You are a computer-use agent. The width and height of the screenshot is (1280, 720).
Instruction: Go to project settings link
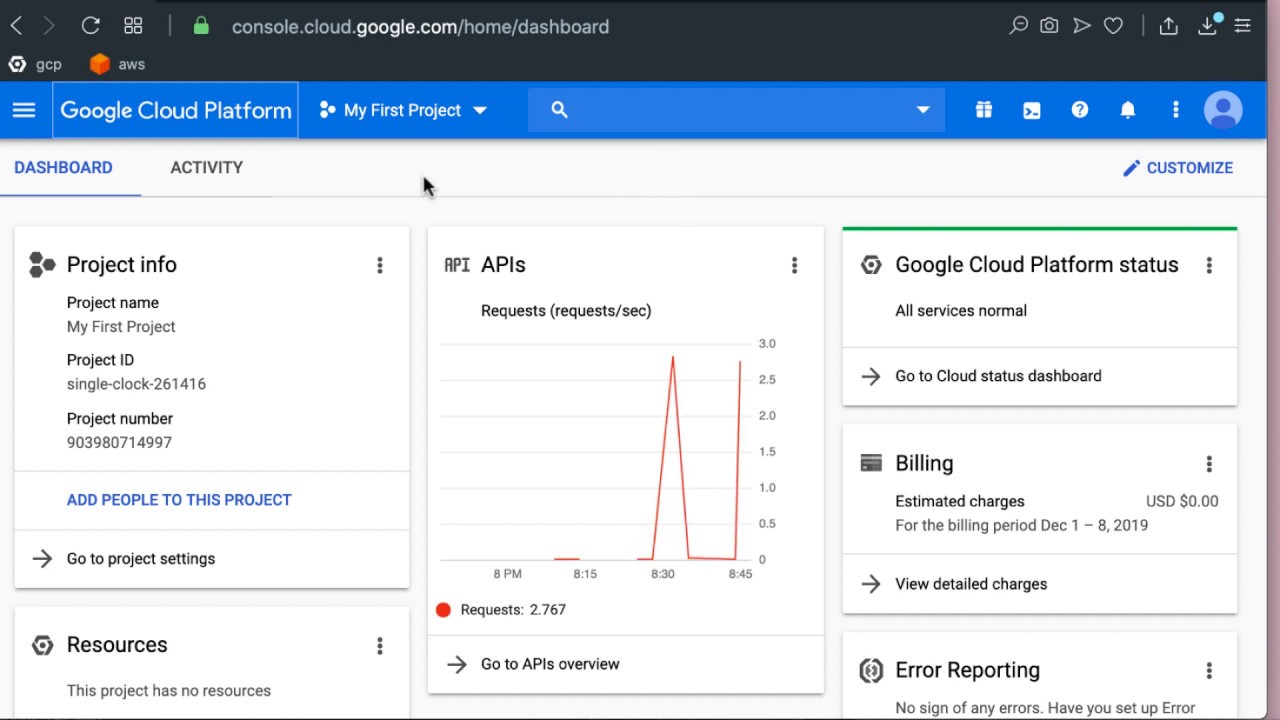pos(141,559)
